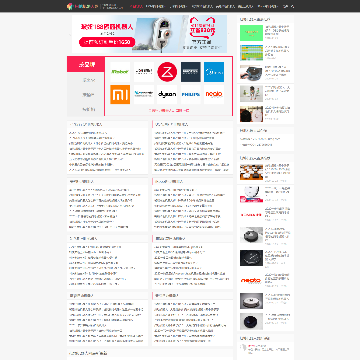Open the blue Midea brand logo
Screen dimensions: 360x360
(x=214, y=72)
